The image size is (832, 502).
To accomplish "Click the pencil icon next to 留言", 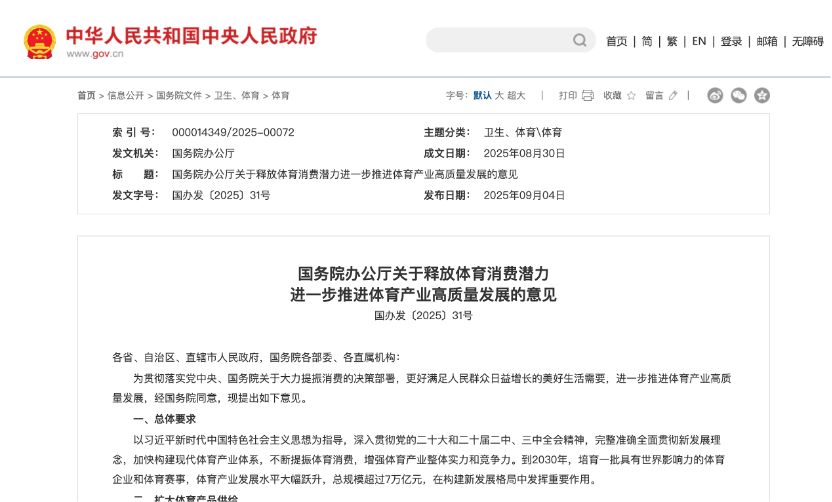I will coord(673,96).
